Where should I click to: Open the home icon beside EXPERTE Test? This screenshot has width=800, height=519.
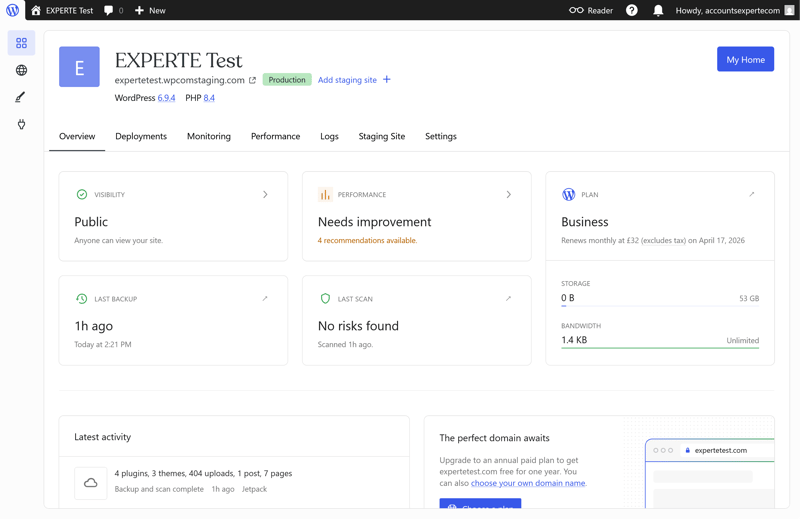coord(36,10)
